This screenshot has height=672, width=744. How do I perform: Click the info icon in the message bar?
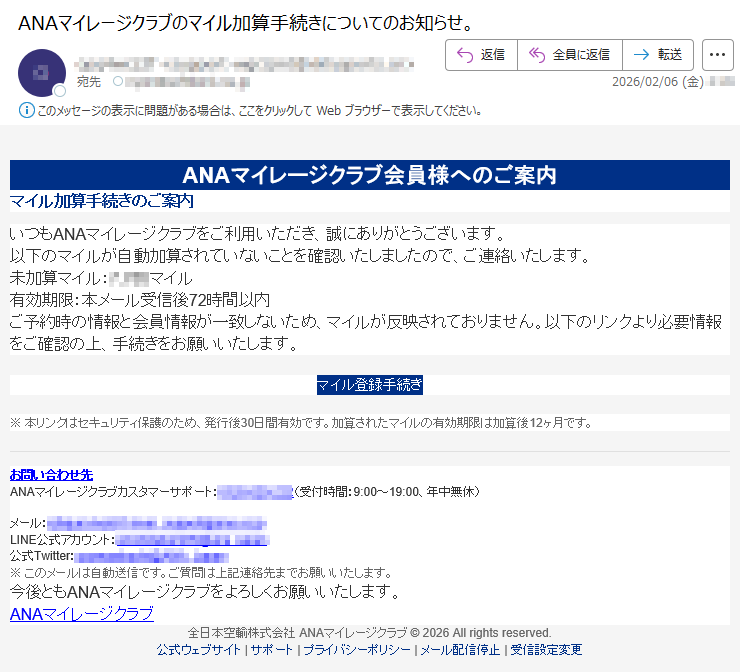[26, 110]
